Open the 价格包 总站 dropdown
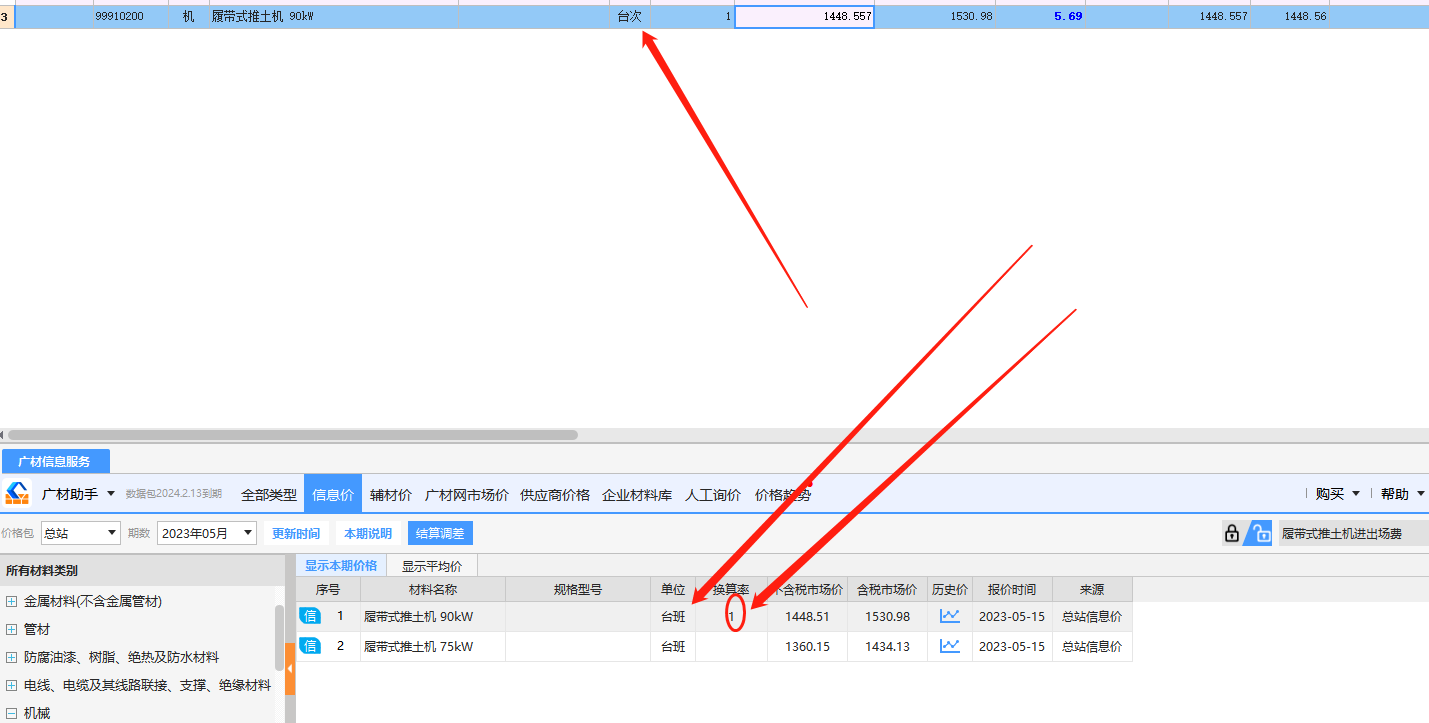This screenshot has width=1429, height=723. pos(81,533)
